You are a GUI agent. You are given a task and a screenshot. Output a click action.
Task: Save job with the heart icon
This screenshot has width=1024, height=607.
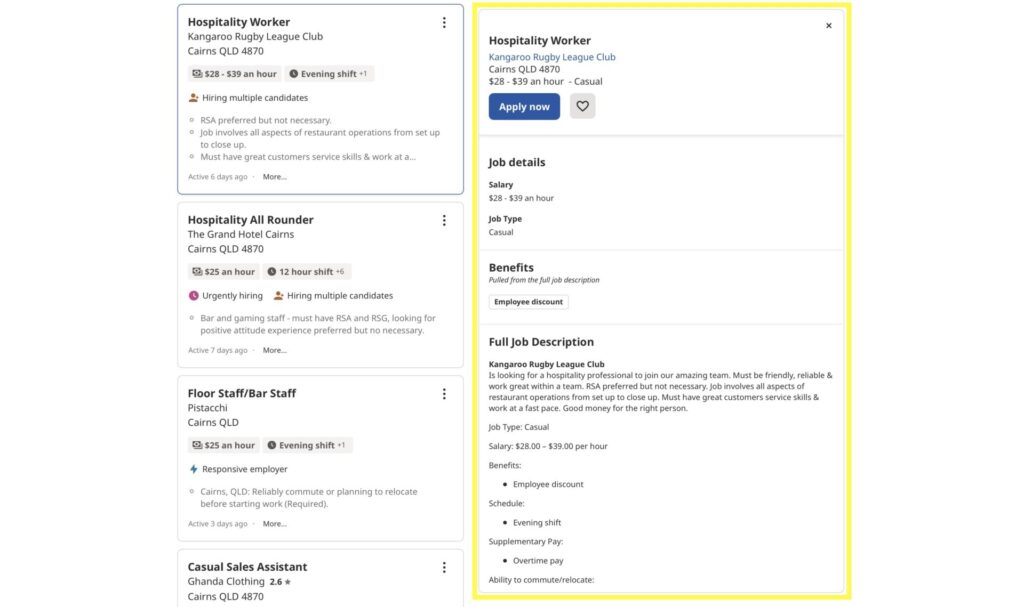[x=582, y=106]
